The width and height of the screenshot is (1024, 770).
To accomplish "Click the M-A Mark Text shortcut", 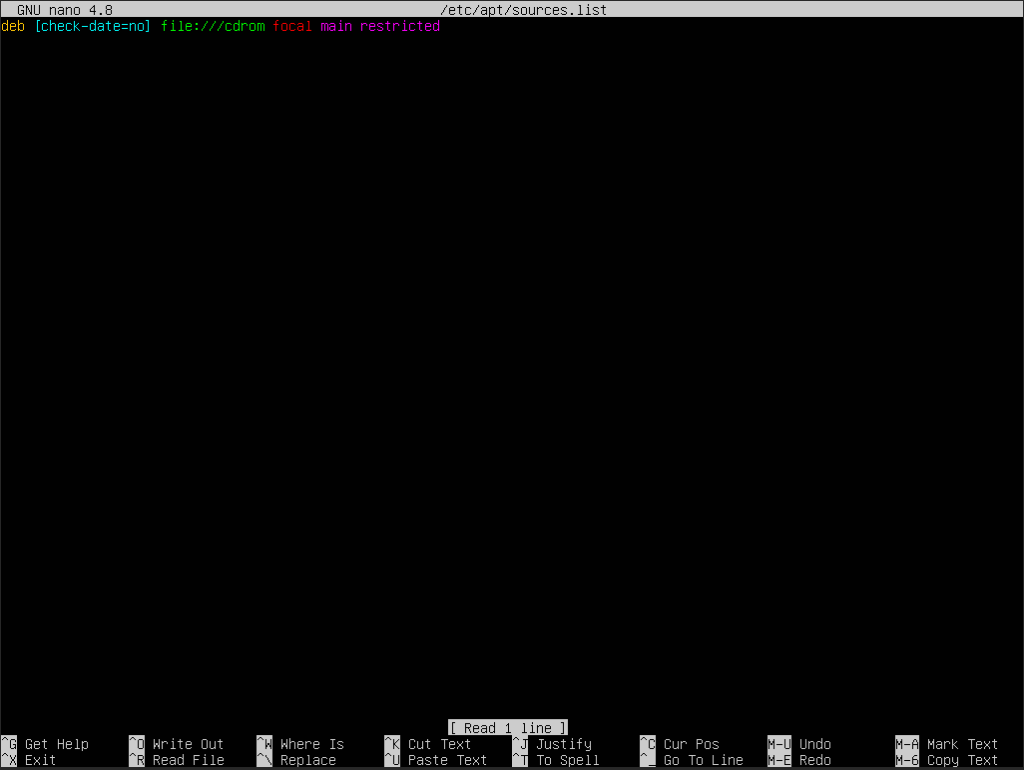I will tap(946, 744).
